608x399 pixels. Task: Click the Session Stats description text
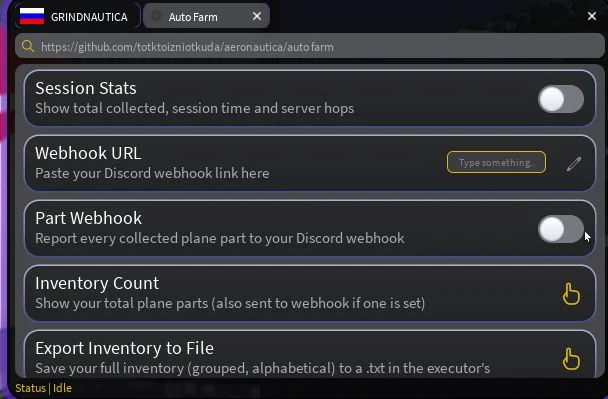[x=195, y=108]
